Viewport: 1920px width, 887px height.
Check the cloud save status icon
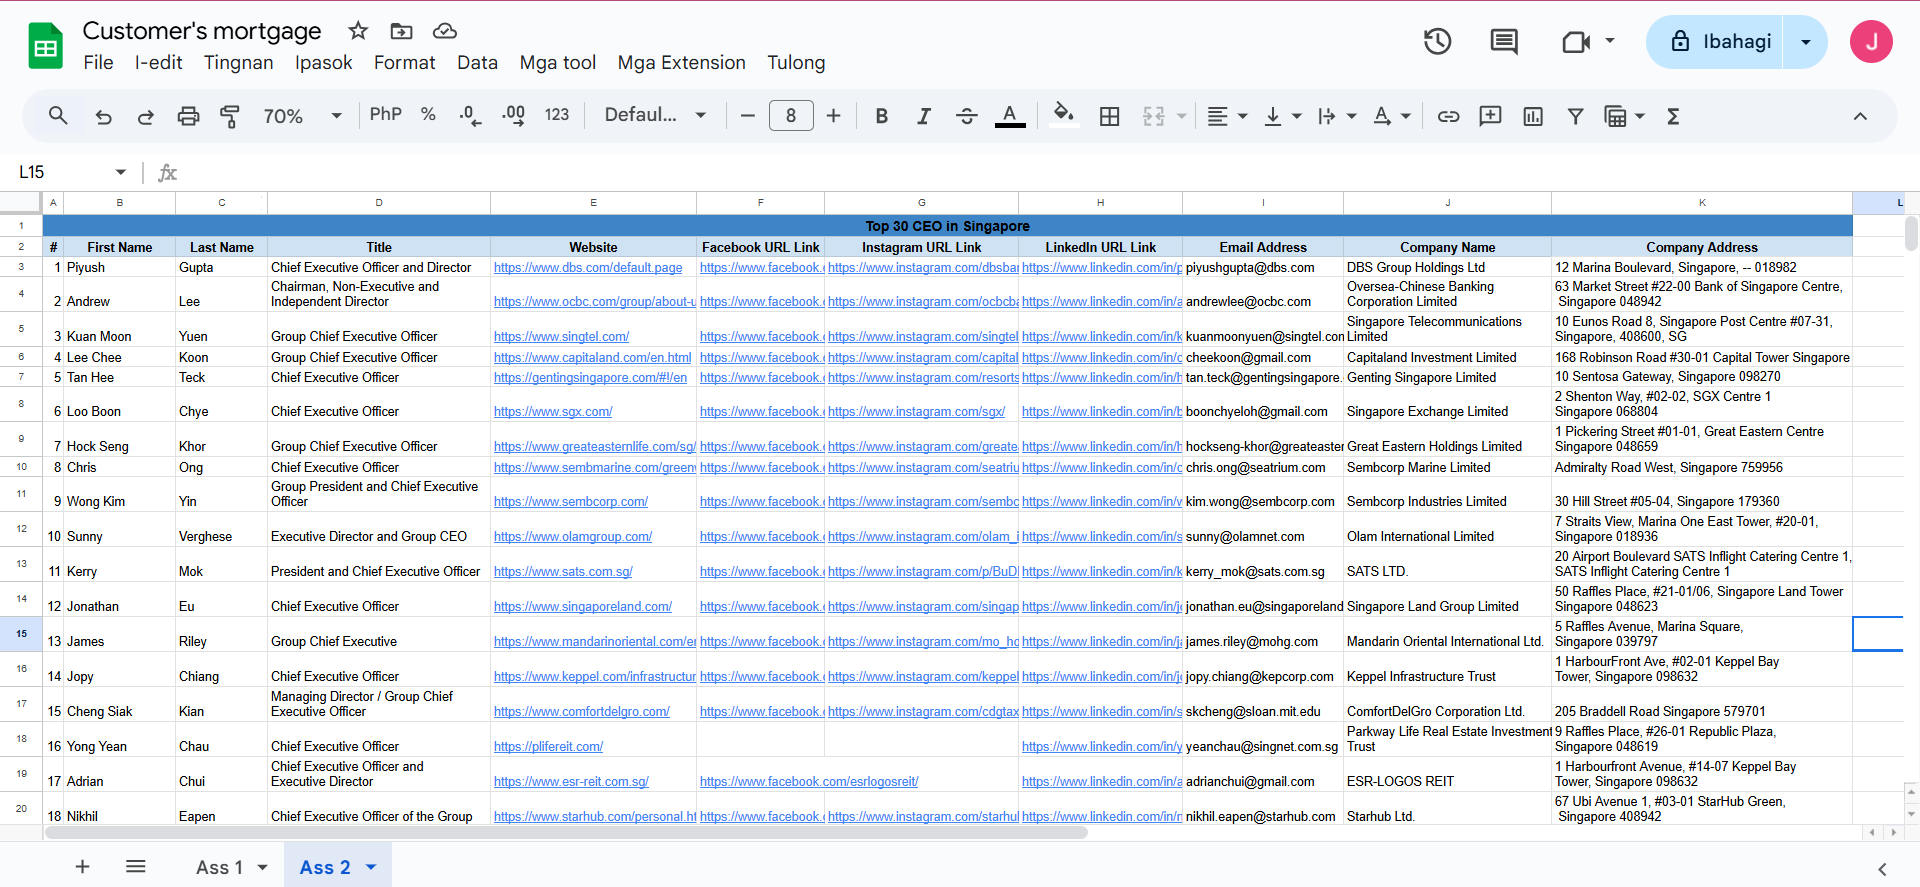pos(445,31)
